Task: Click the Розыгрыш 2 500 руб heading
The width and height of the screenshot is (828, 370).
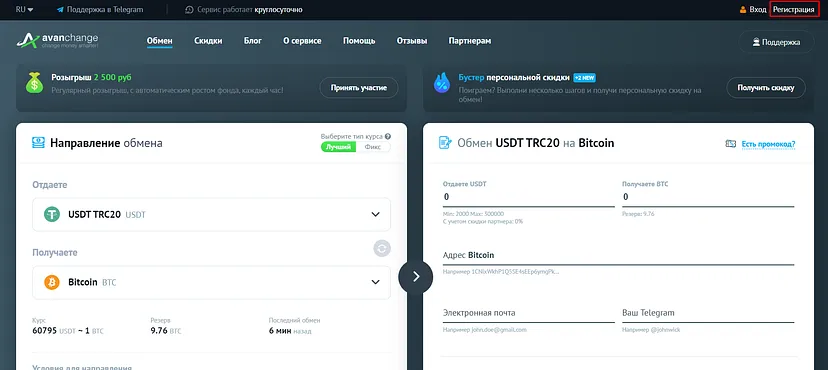Action: [x=91, y=78]
